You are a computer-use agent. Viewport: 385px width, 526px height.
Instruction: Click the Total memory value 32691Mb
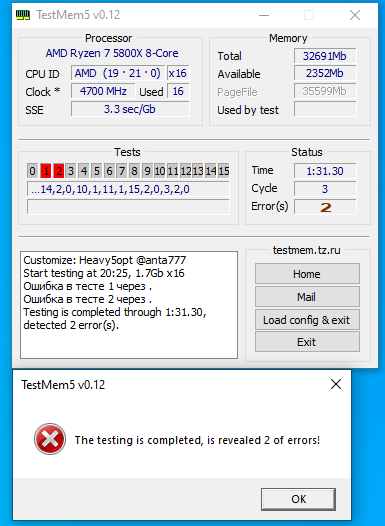(x=325, y=56)
